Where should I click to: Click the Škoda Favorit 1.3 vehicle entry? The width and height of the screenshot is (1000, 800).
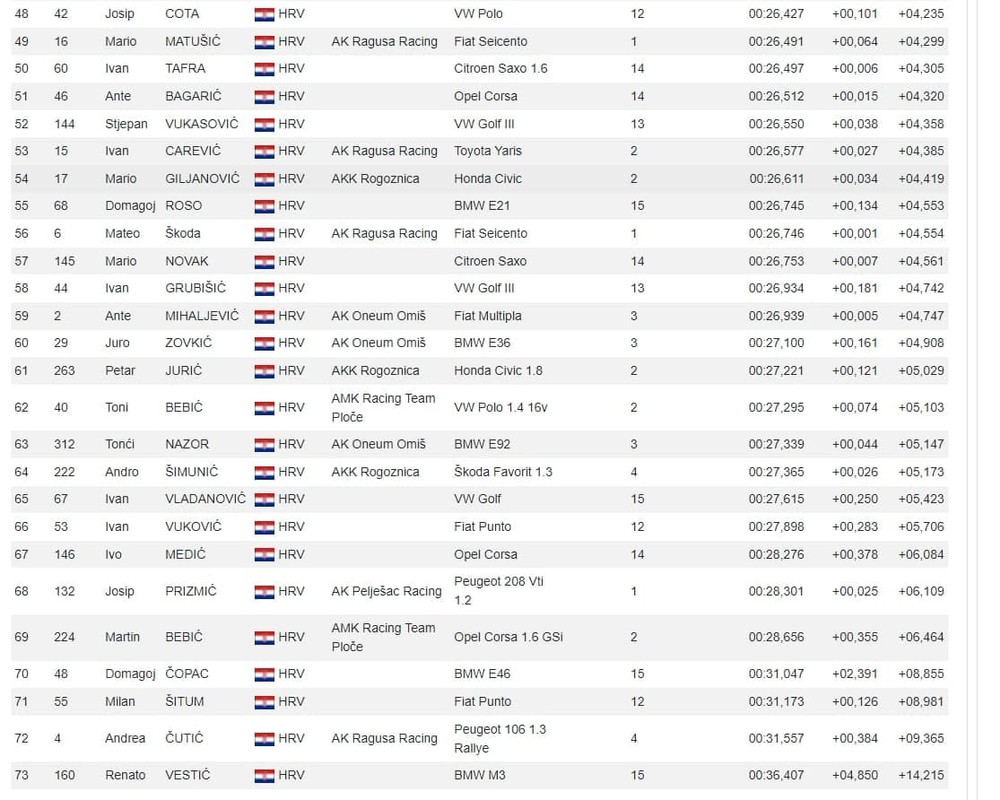503,472
